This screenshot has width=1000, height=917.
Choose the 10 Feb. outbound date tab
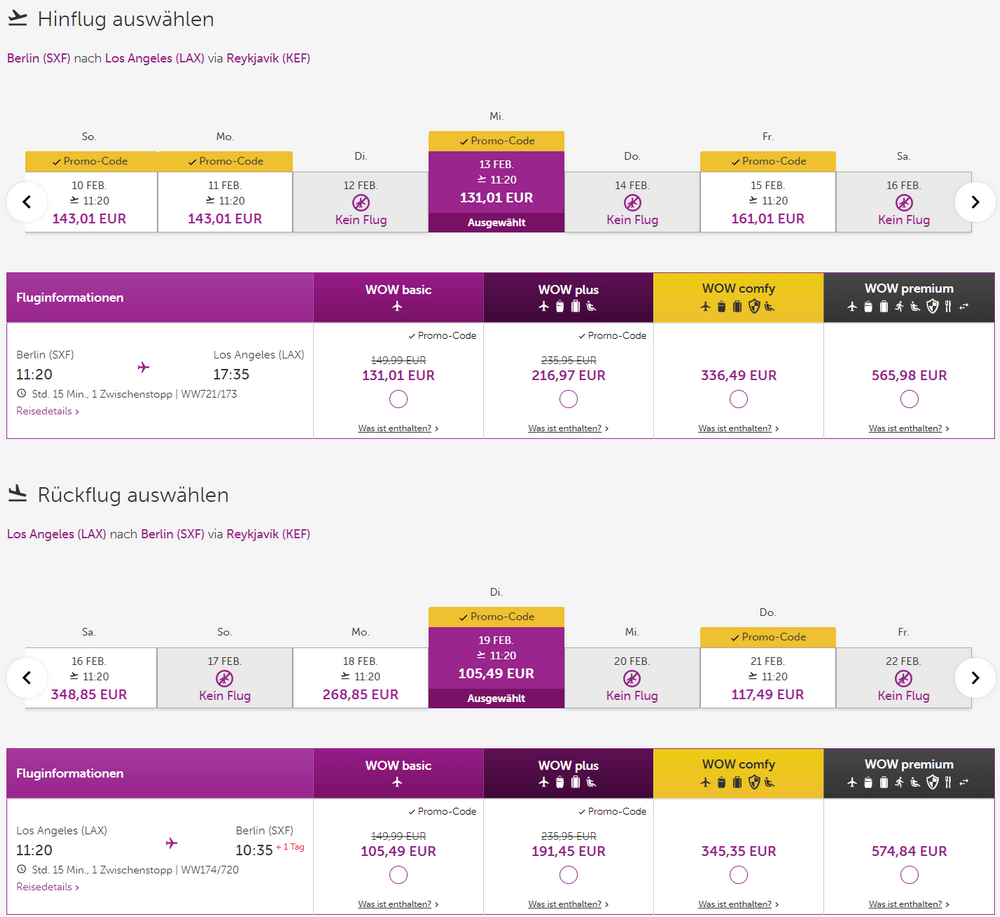tap(91, 202)
